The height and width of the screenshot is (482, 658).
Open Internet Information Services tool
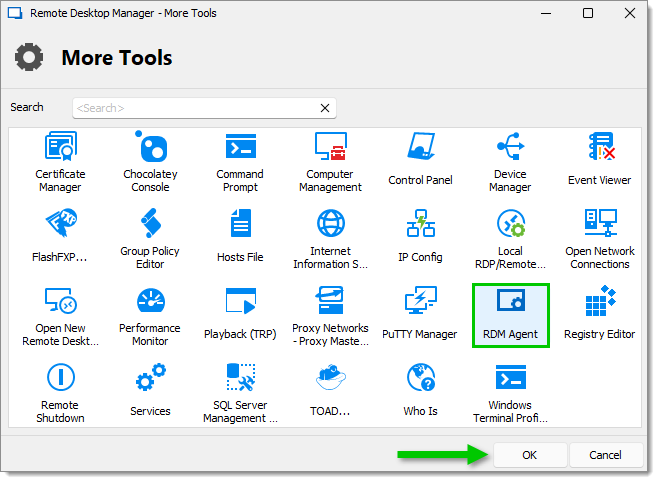coord(330,238)
